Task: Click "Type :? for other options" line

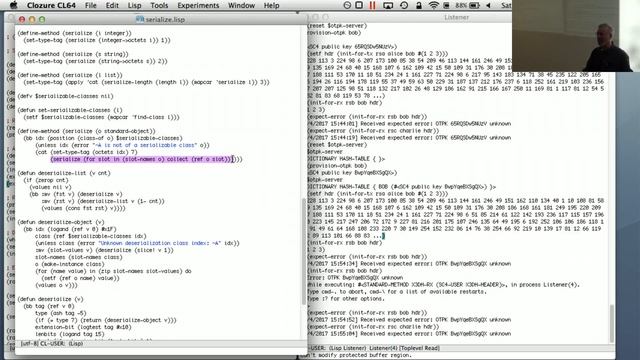Action: (346, 299)
